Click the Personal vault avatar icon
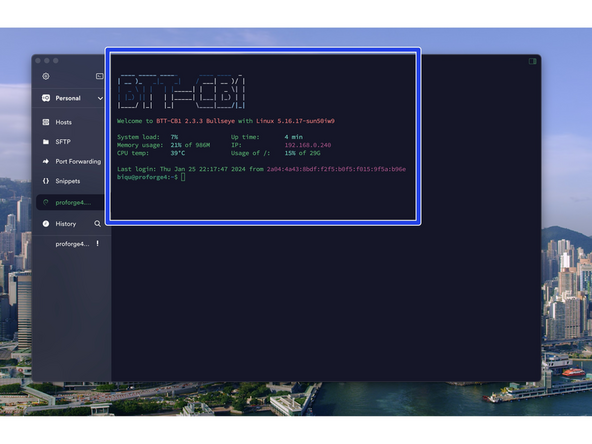 (46, 98)
